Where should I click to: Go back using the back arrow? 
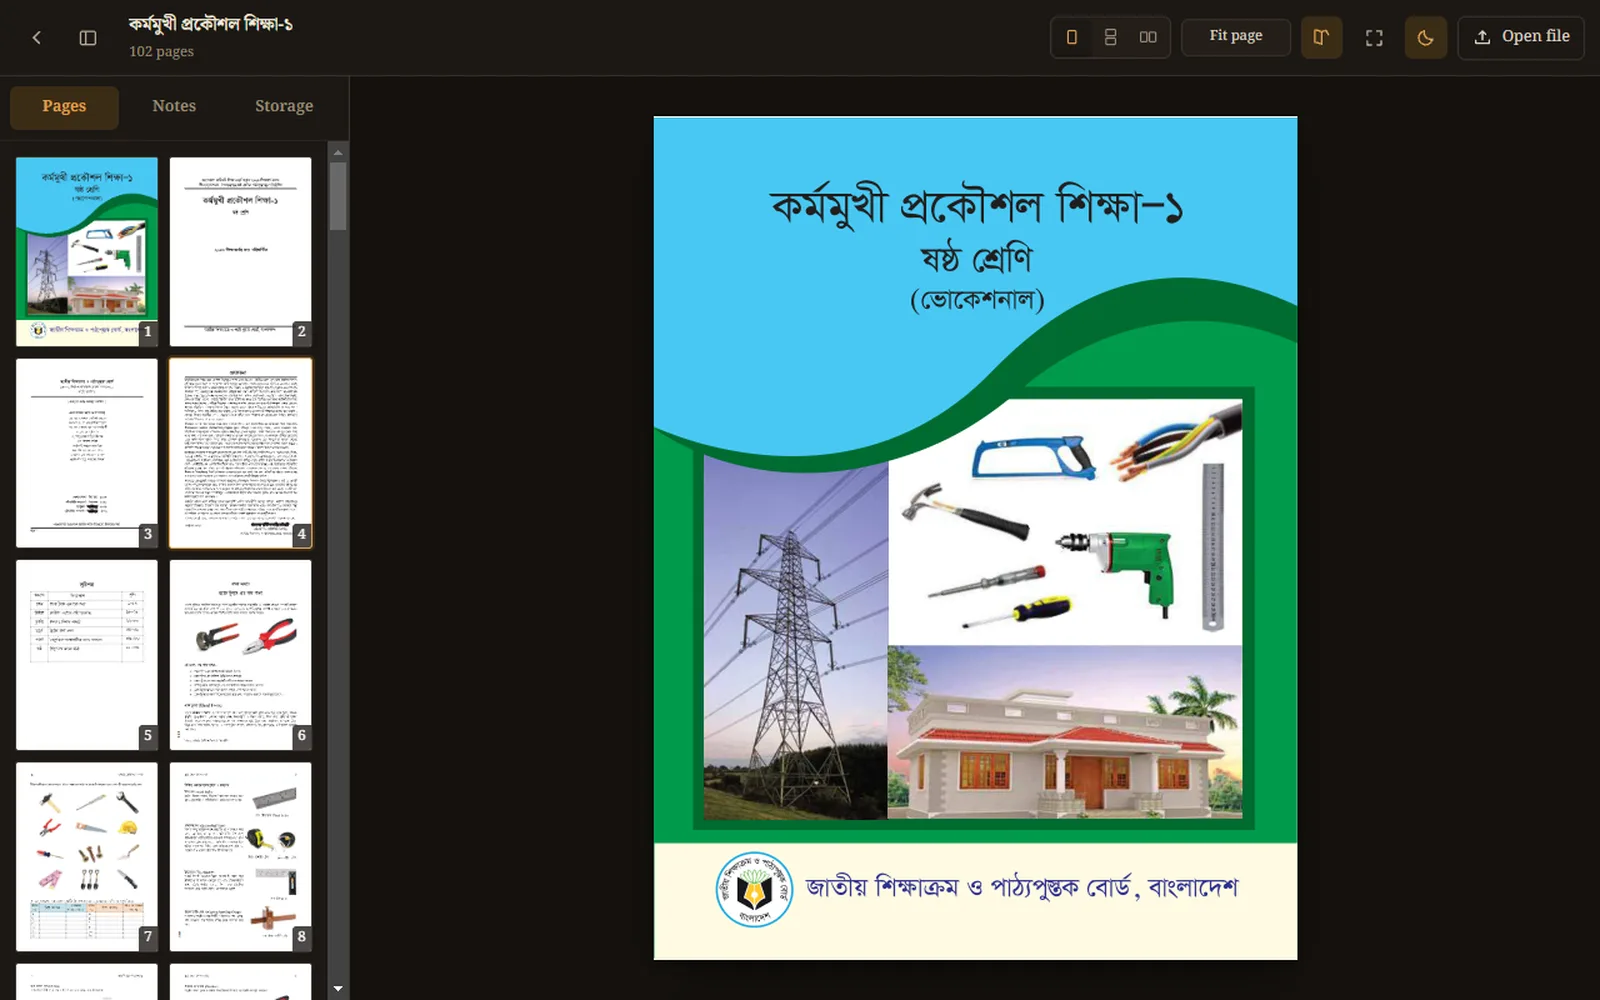37,38
